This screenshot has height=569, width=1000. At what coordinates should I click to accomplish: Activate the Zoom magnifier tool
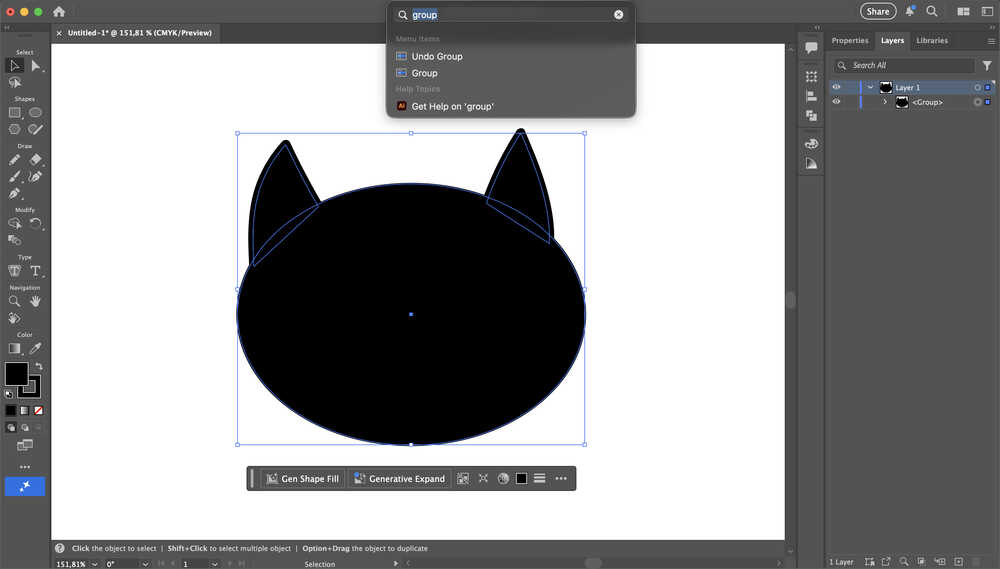[15, 301]
